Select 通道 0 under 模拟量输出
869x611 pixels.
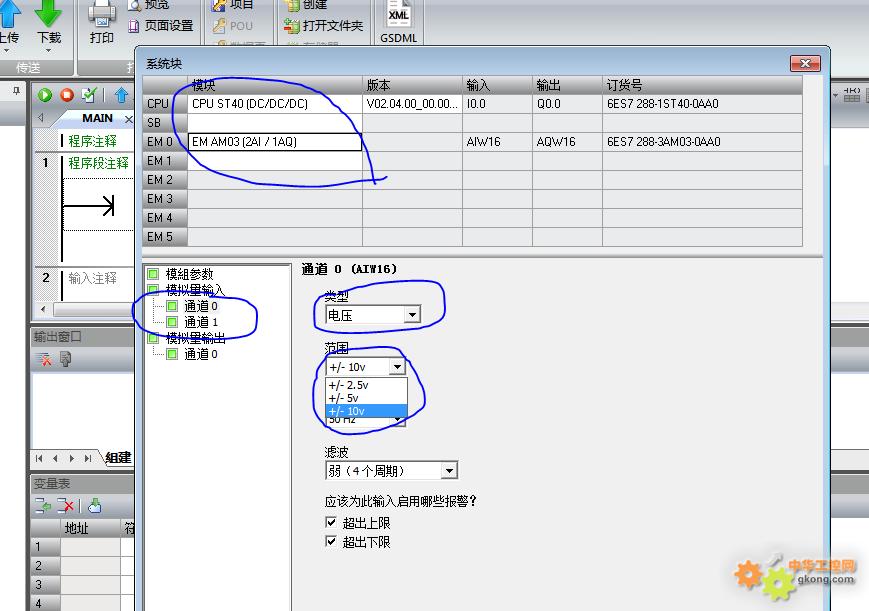[x=201, y=354]
